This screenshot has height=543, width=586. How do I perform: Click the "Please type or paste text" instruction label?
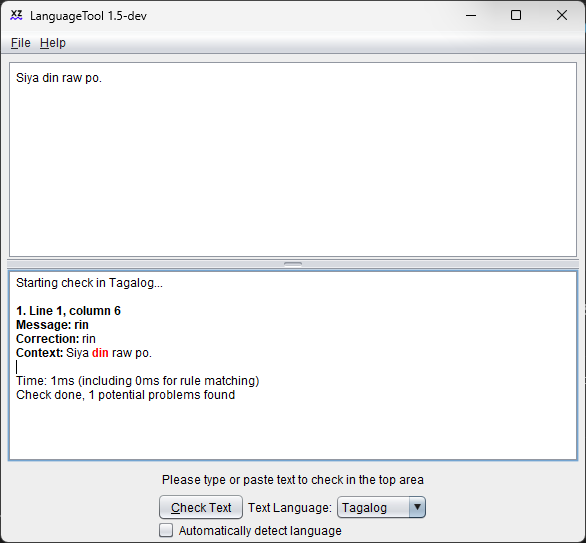point(293,480)
